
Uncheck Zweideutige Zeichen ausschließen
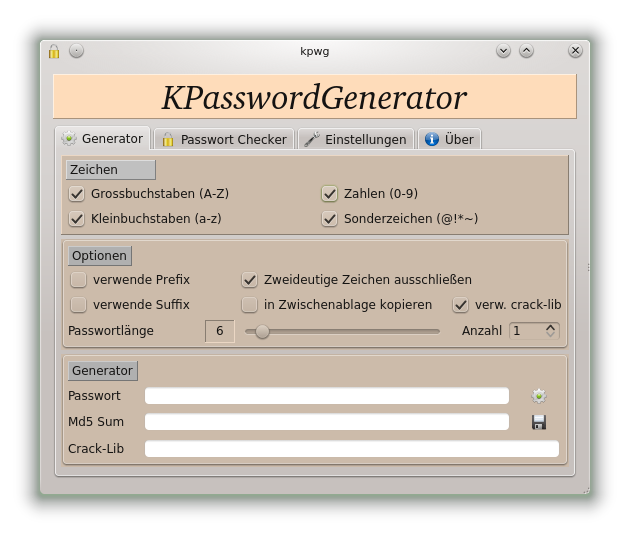250,280
